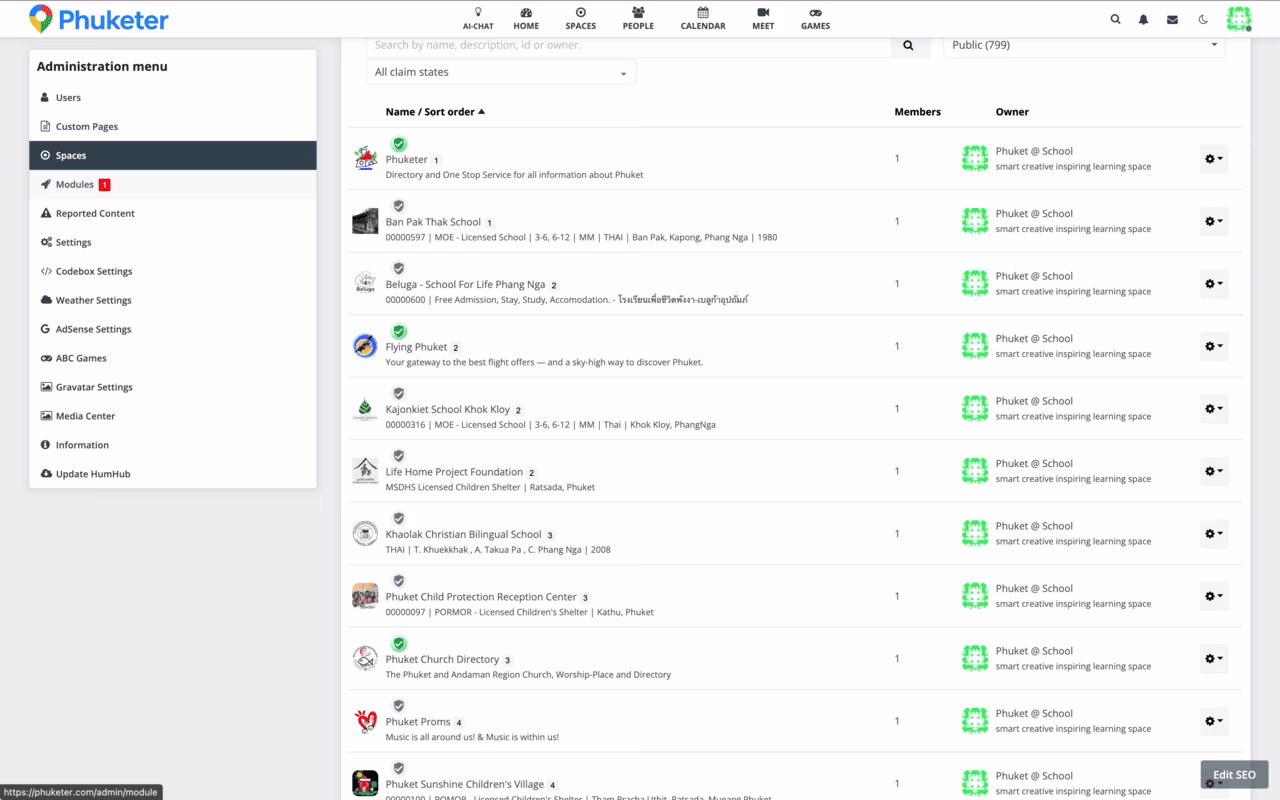
Task: Click the grey shield badge on Ban Pak Thak School
Action: (x=399, y=206)
